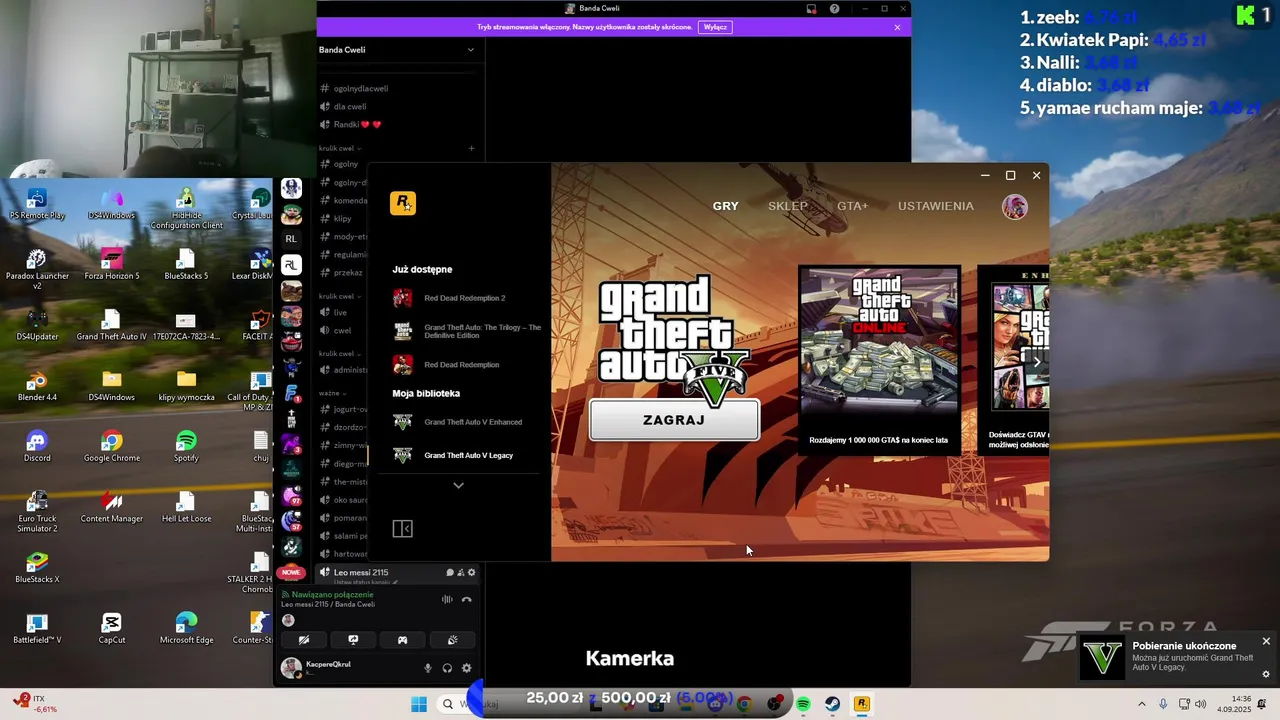Open Spotify desktop shortcut

(186, 446)
